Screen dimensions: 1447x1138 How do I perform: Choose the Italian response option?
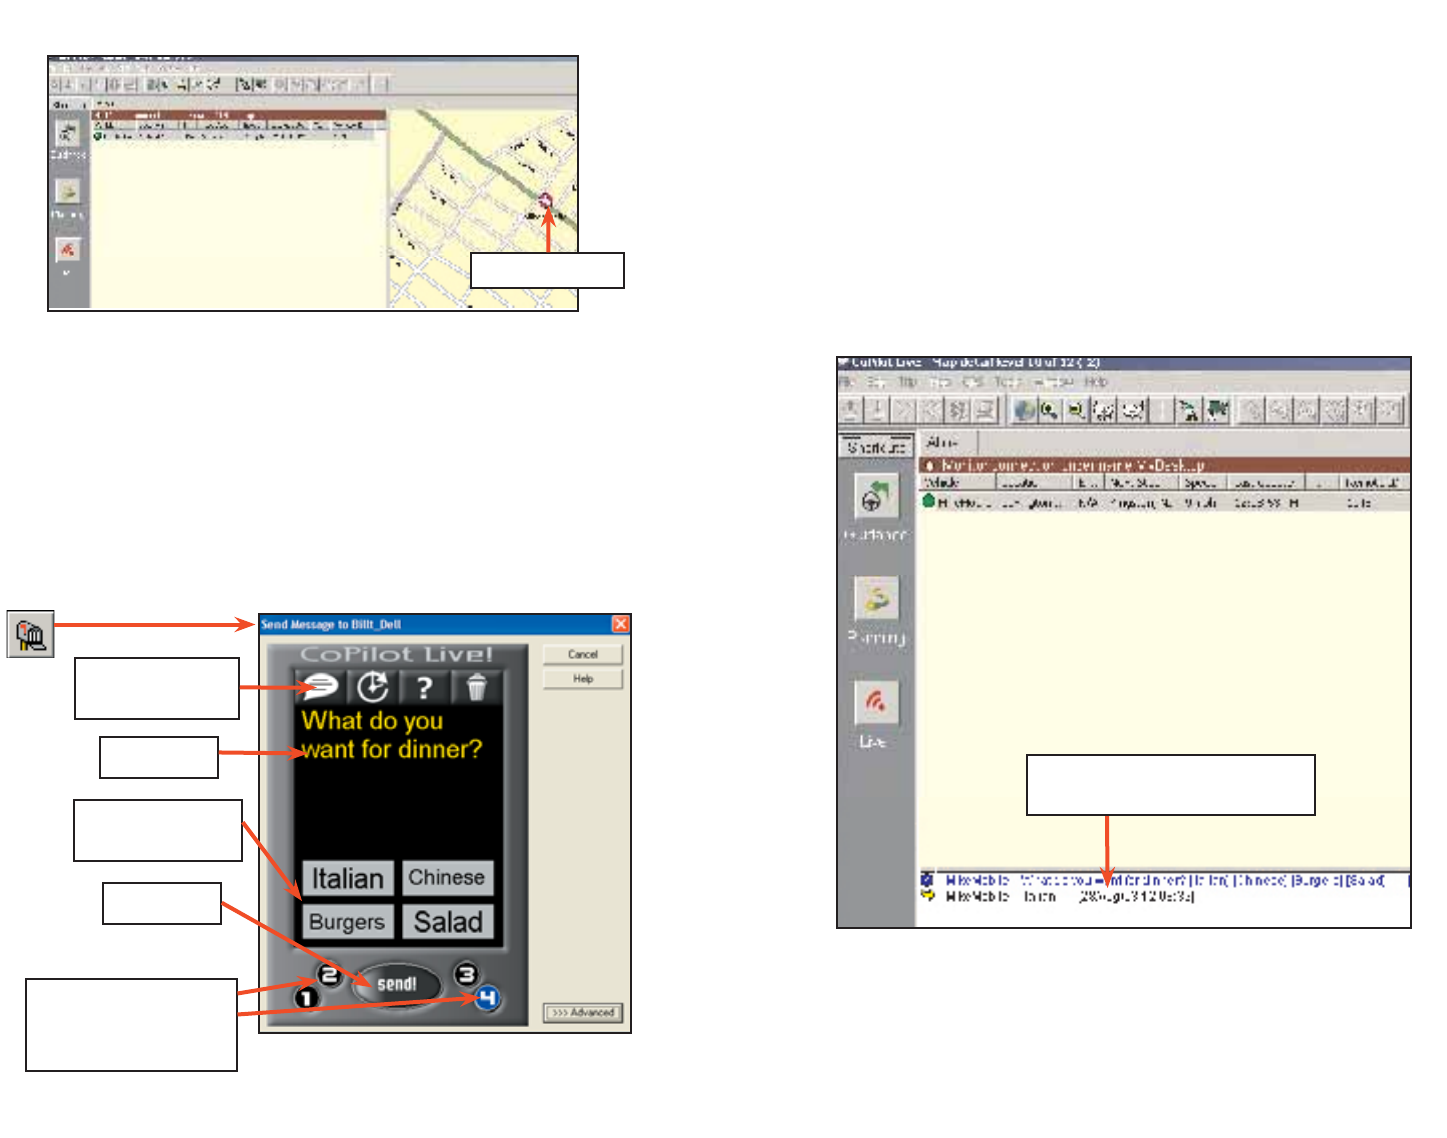click(348, 878)
